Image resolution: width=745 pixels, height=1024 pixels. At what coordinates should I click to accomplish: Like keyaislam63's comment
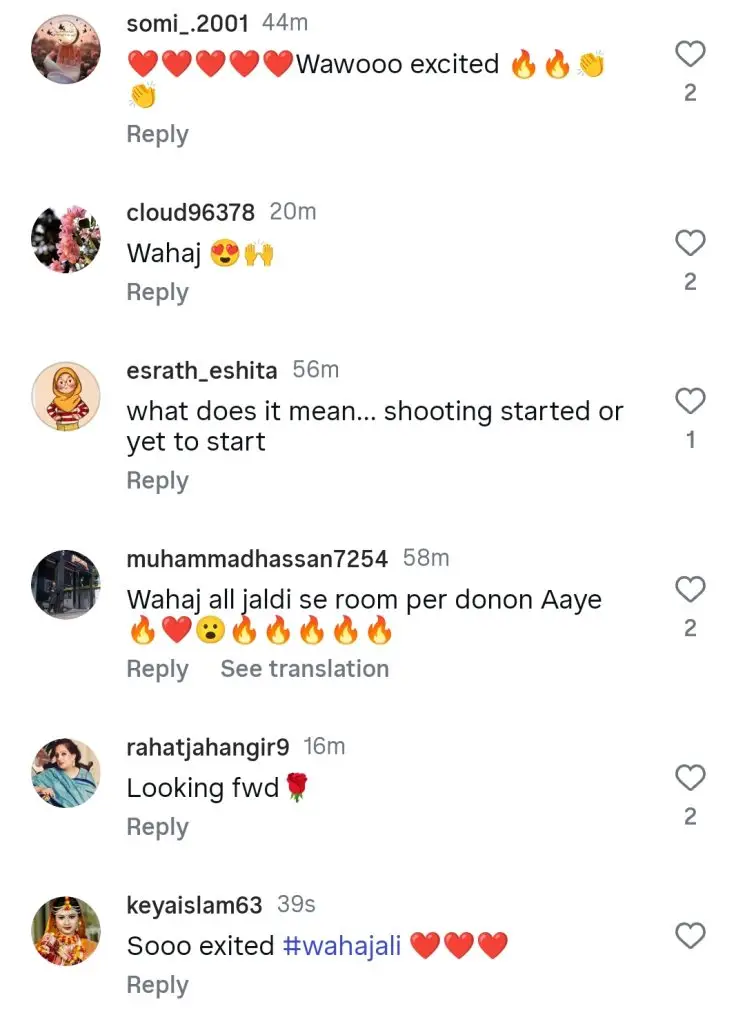coord(690,936)
